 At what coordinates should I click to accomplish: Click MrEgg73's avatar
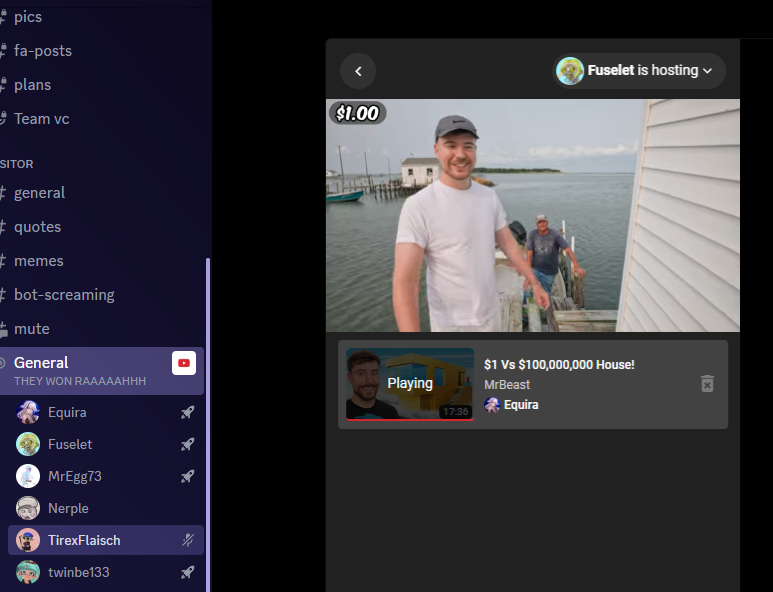tap(28, 477)
